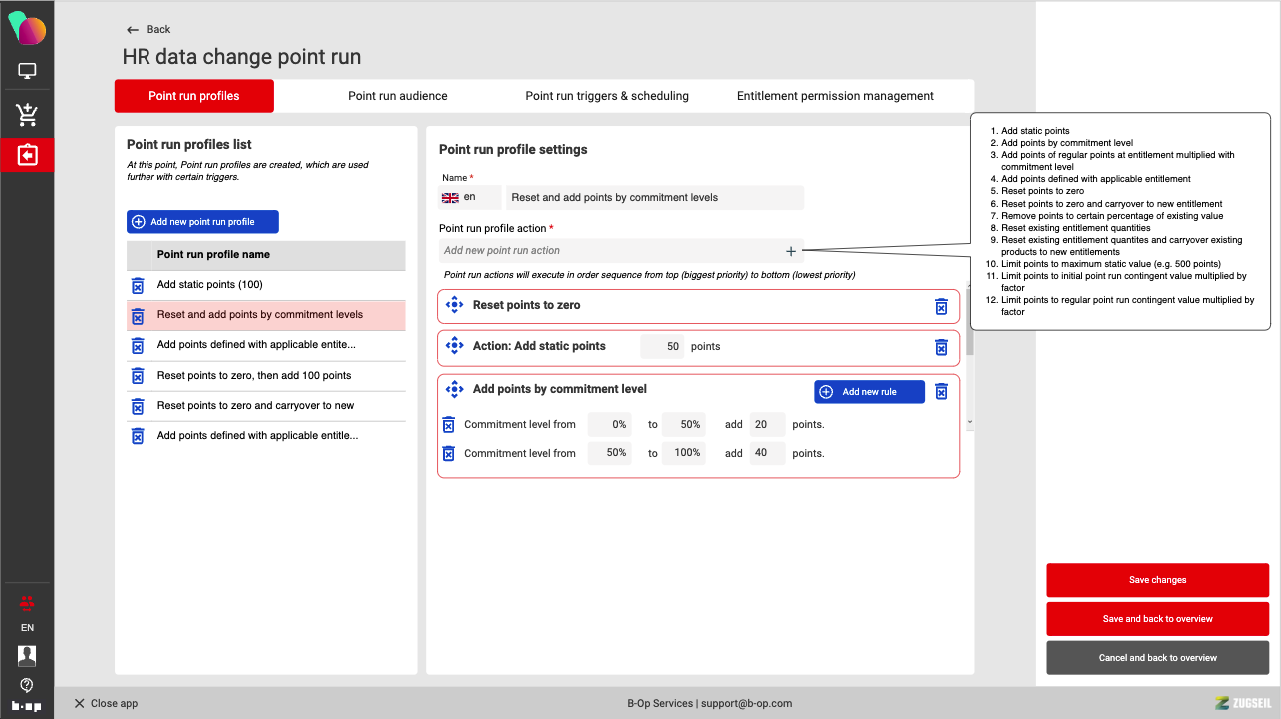Open the shopping cart icon in sidebar
Screen dimensions: 1281x719
pyautogui.click(x=27, y=115)
